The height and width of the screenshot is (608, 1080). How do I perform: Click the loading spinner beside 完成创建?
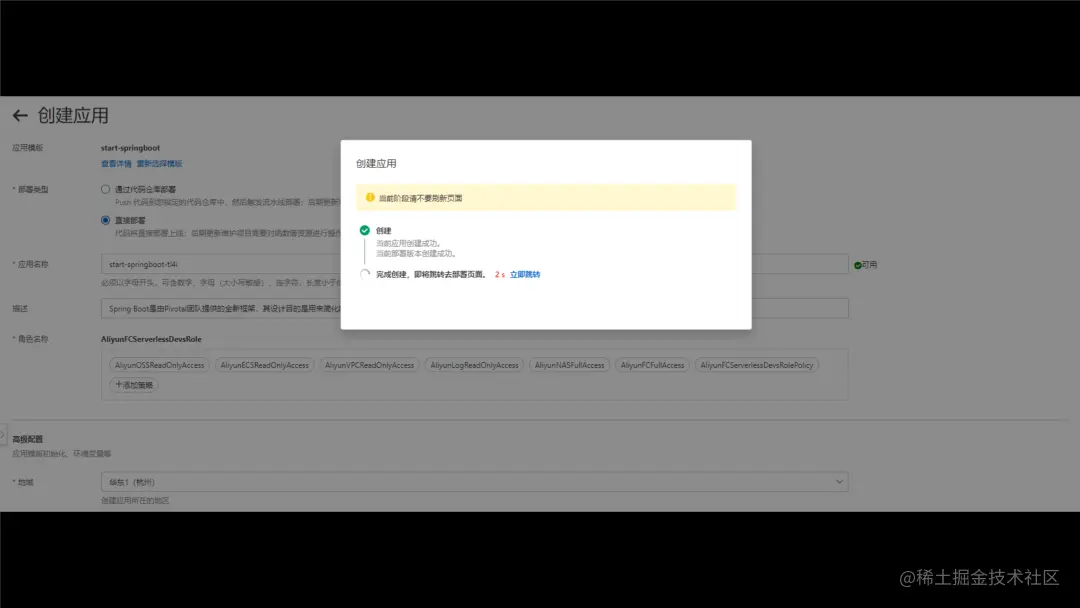[x=364, y=274]
